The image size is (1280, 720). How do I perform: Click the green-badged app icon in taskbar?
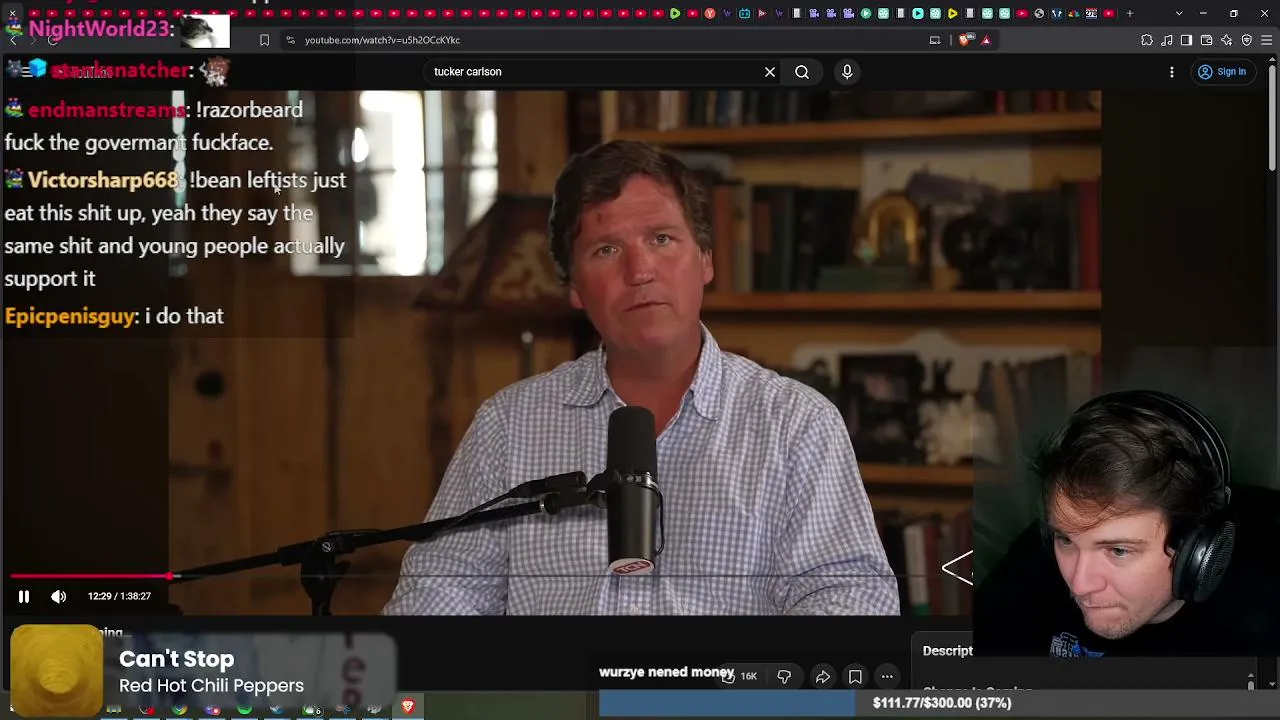(312, 709)
